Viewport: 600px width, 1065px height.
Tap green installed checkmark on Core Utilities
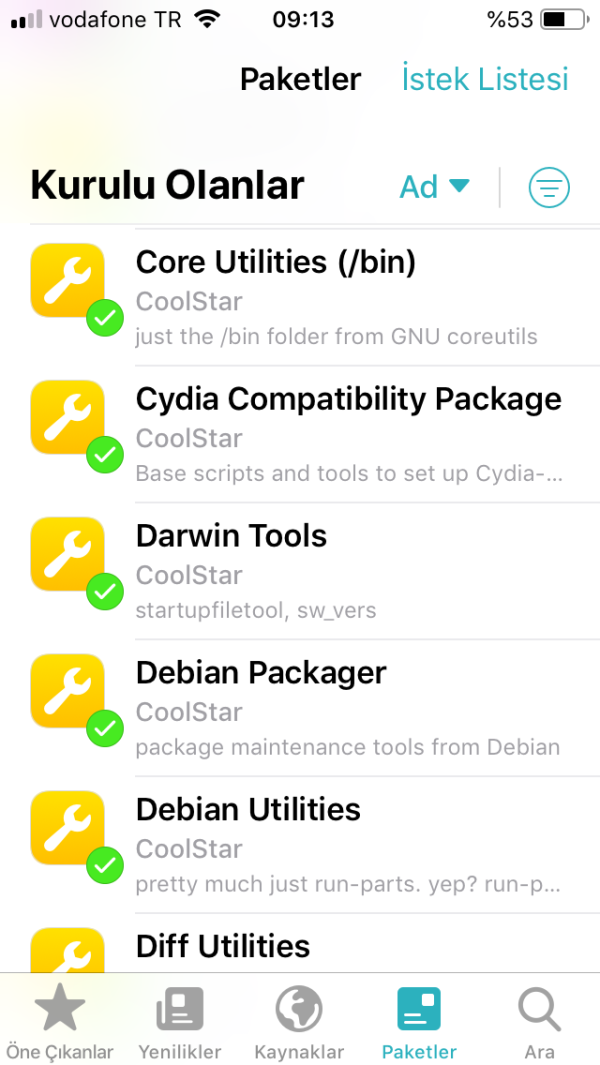(104, 320)
